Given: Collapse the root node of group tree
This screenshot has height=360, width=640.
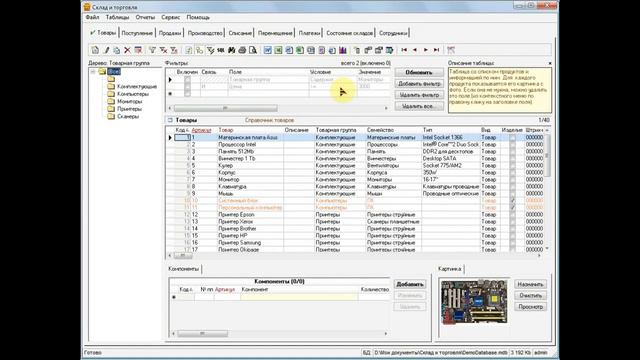Looking at the screenshot, I should coord(93,72).
